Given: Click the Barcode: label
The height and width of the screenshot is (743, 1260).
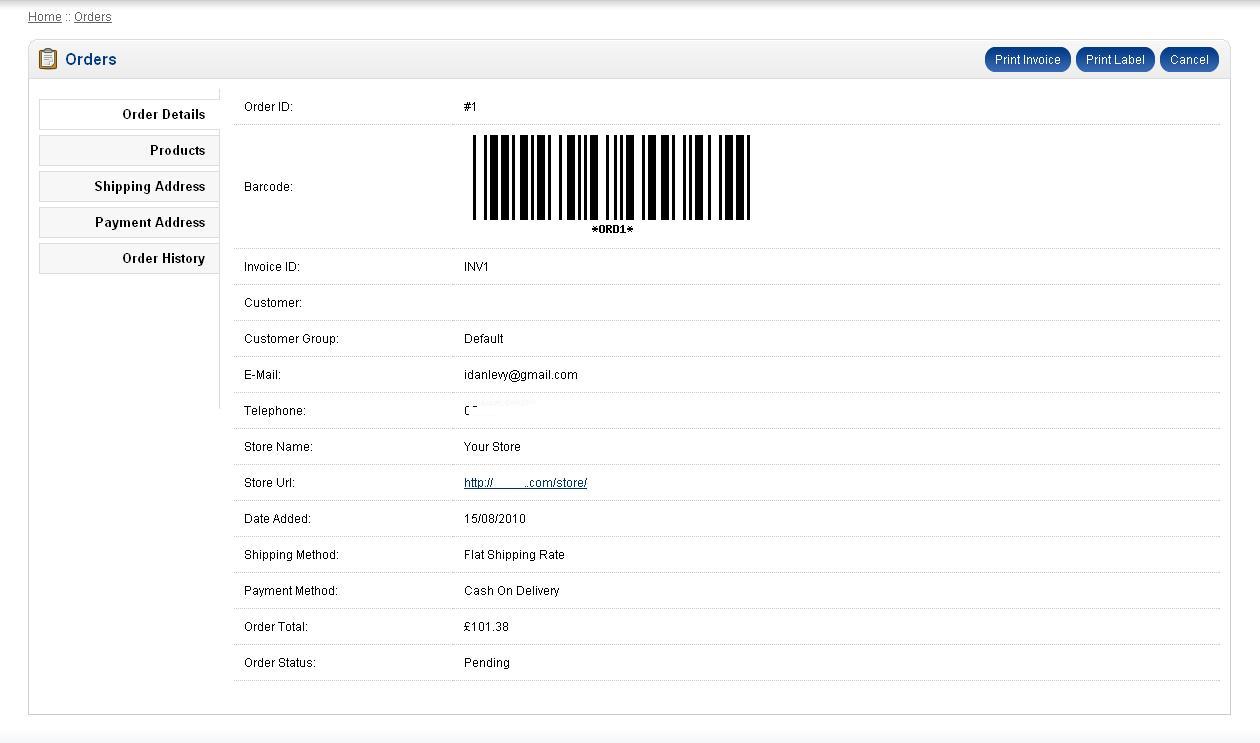Looking at the screenshot, I should 268,187.
